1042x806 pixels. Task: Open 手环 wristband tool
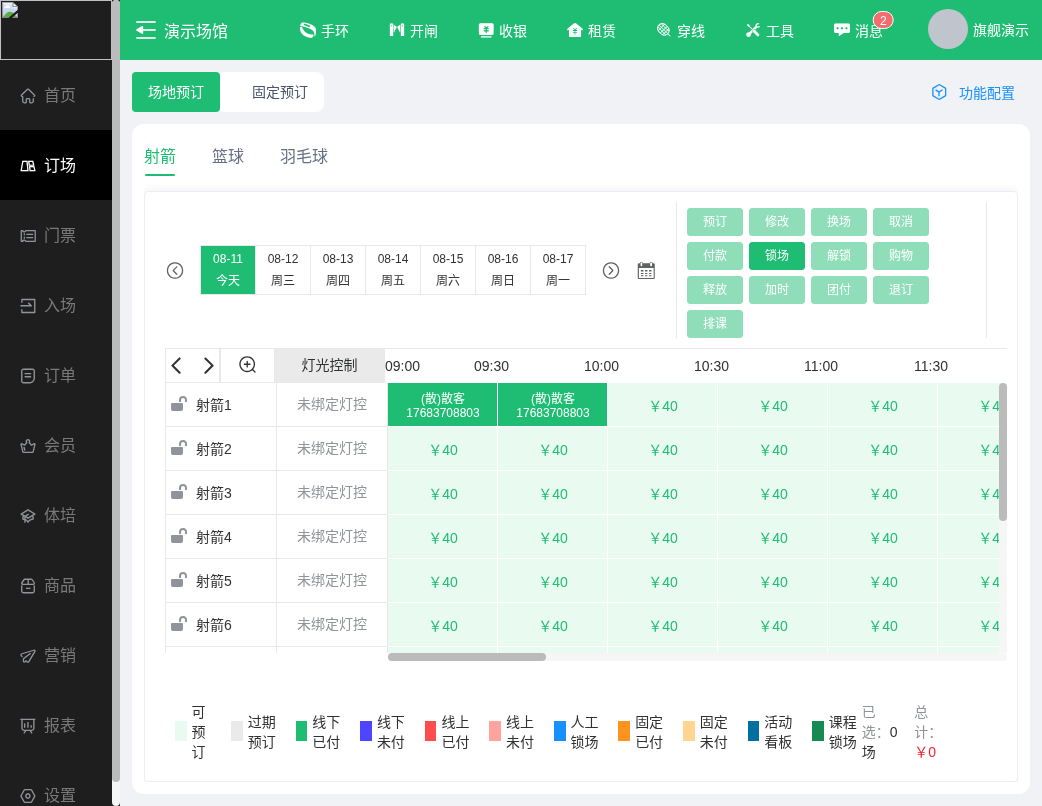[324, 31]
